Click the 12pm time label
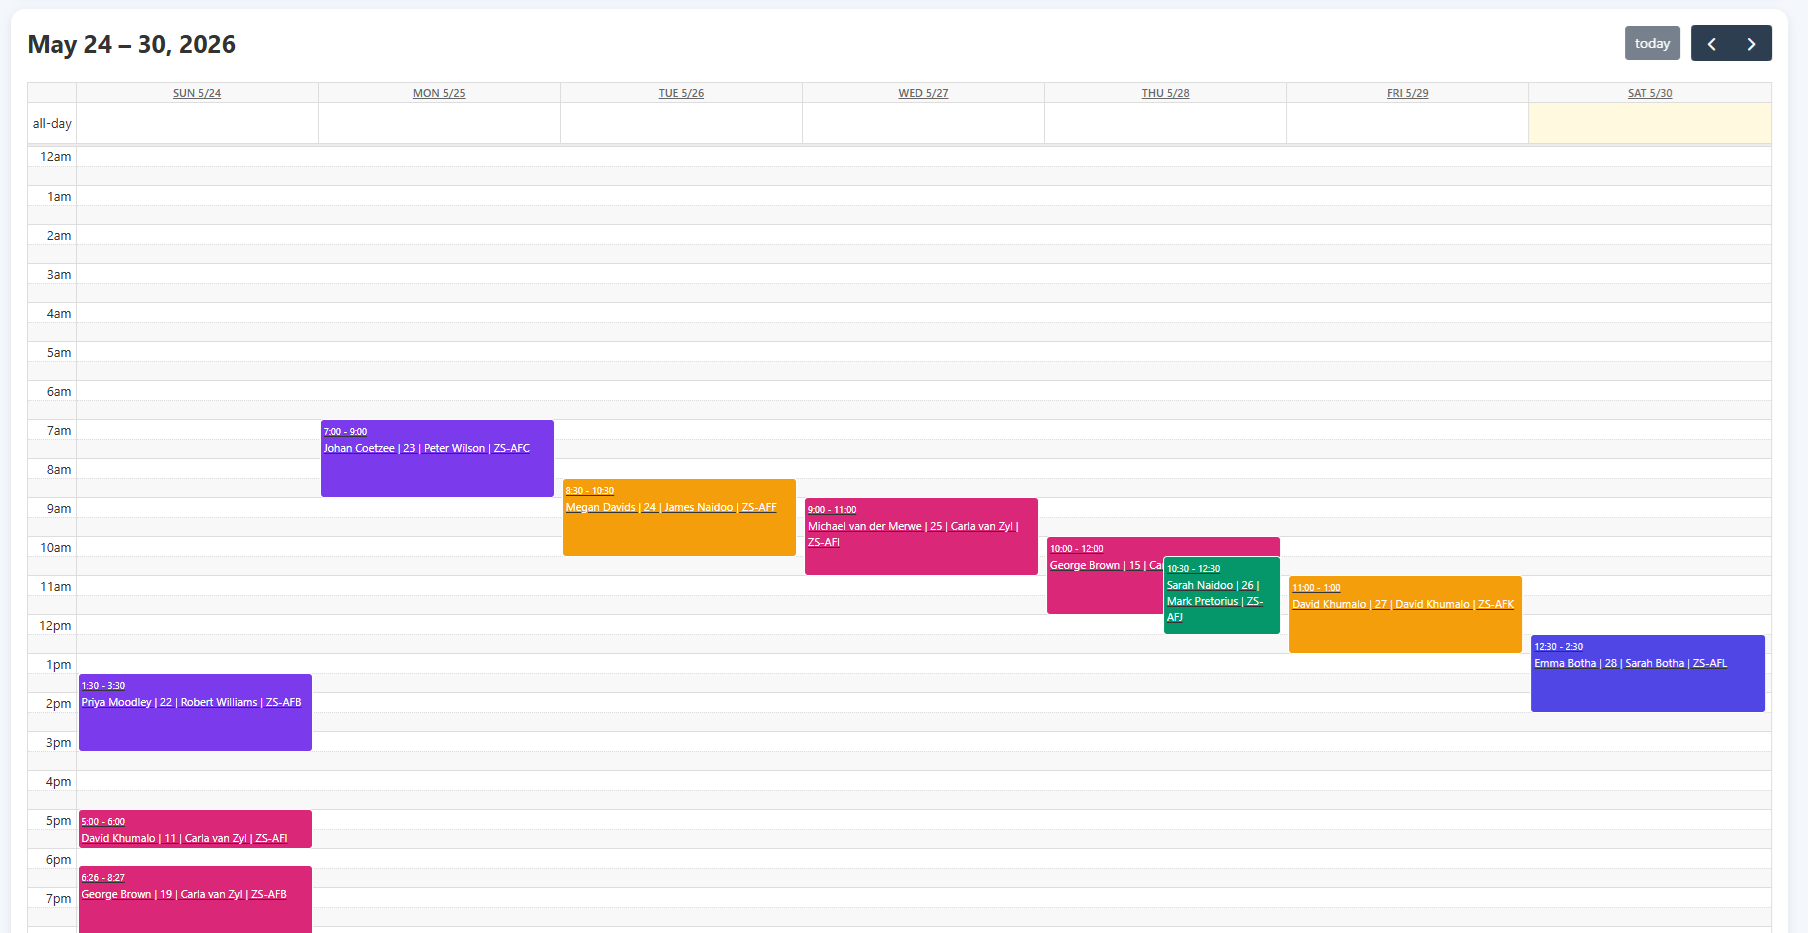 pyautogui.click(x=55, y=626)
